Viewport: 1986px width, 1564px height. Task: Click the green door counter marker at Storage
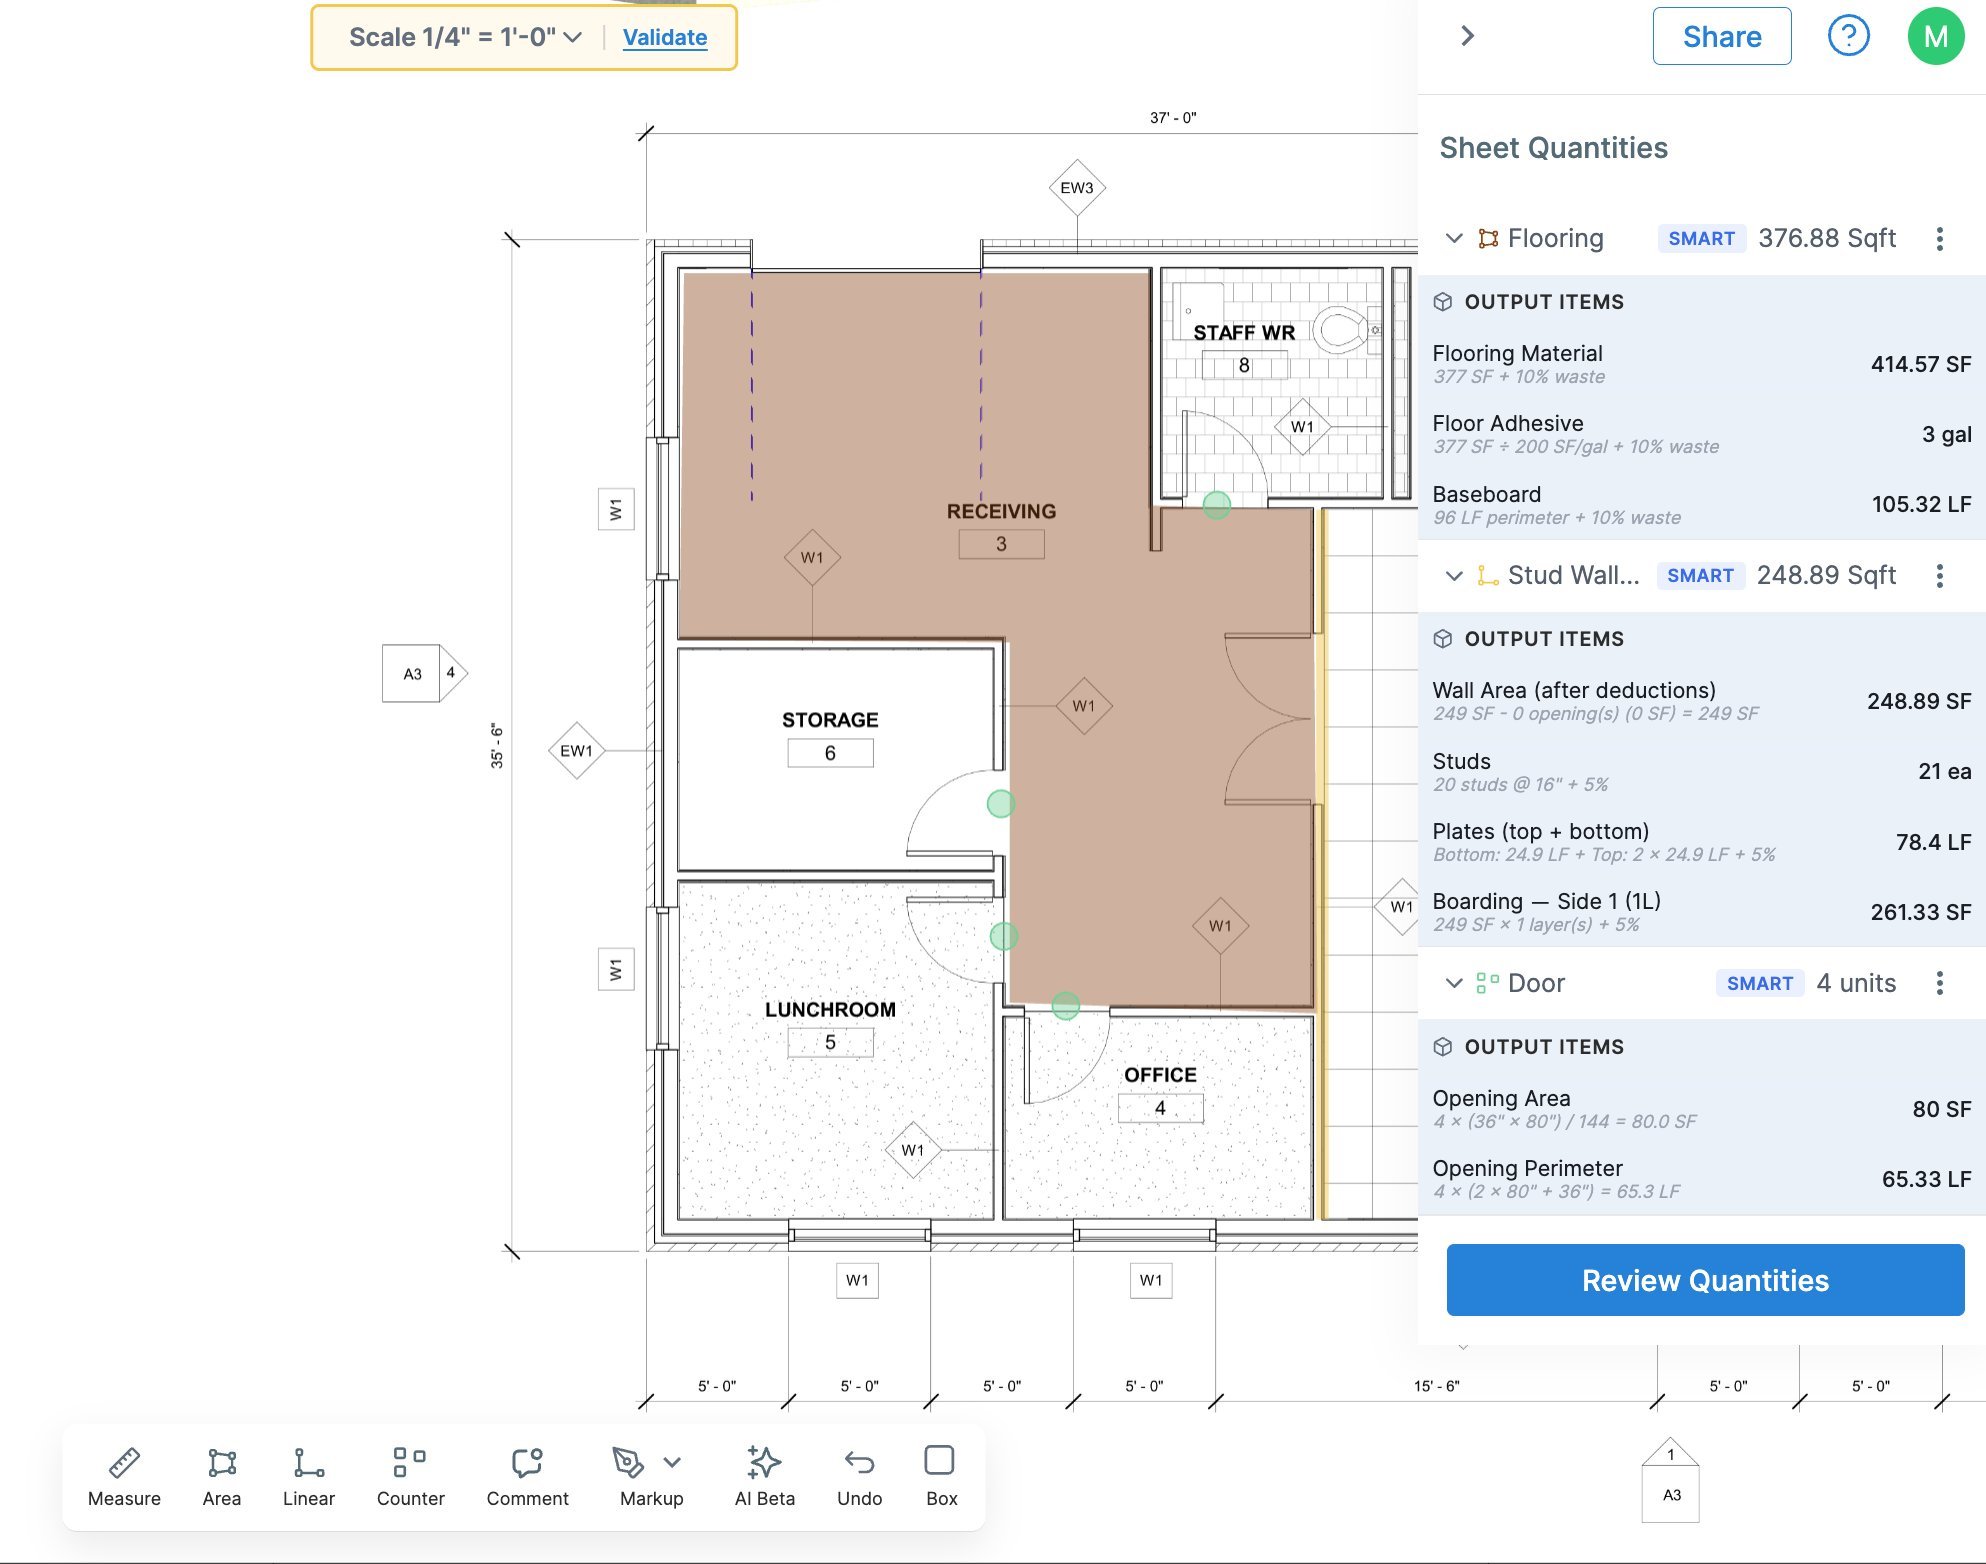(x=1000, y=804)
